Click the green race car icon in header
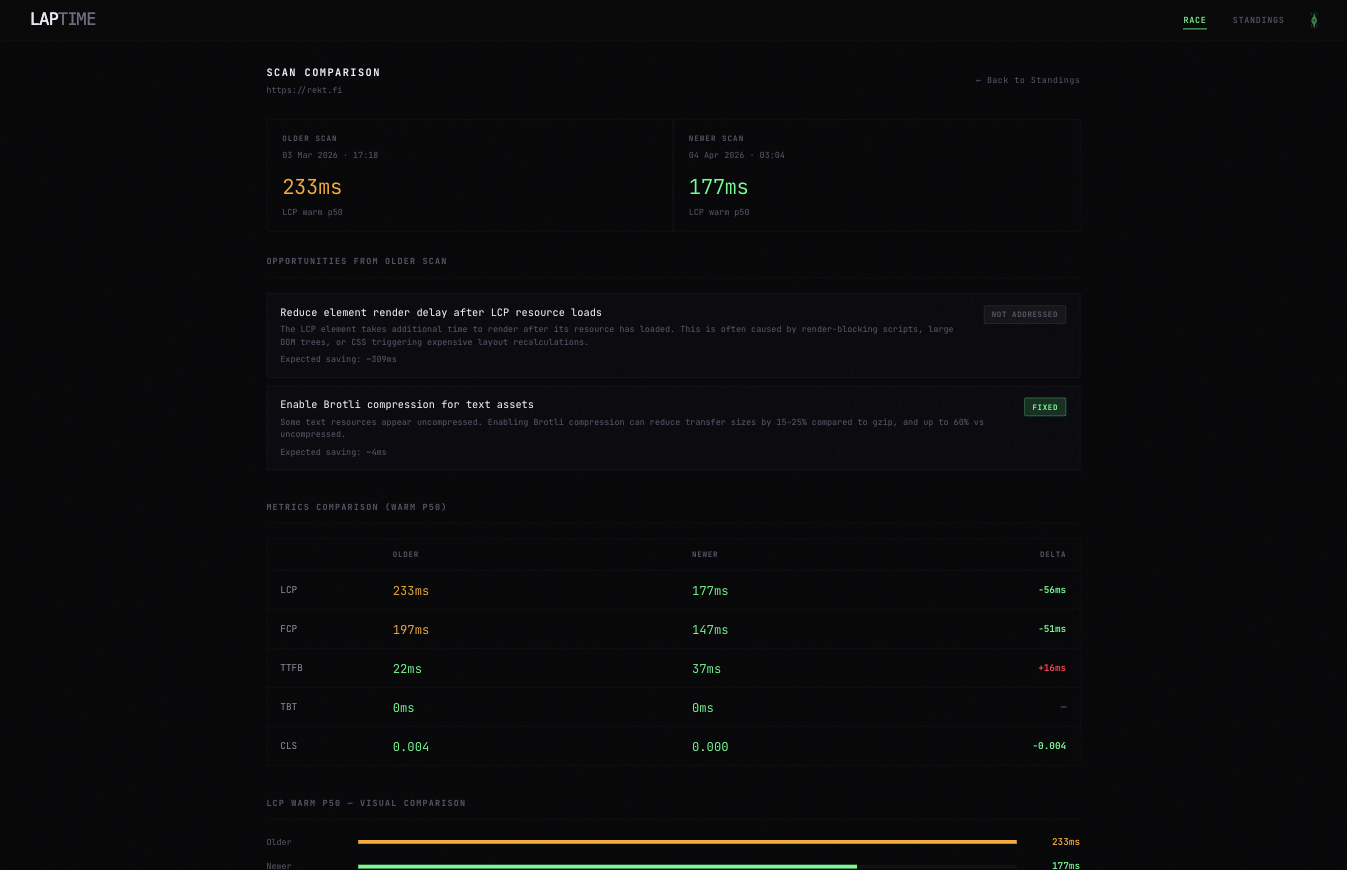Image resolution: width=1347 pixels, height=870 pixels. pos(1314,20)
